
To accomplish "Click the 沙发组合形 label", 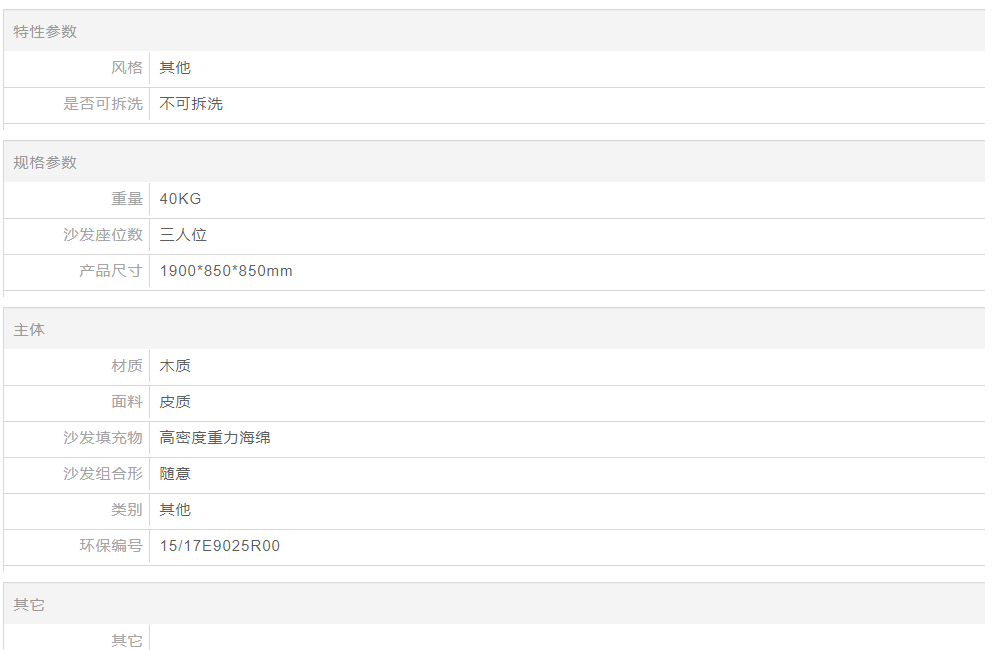I will (x=103, y=474).
